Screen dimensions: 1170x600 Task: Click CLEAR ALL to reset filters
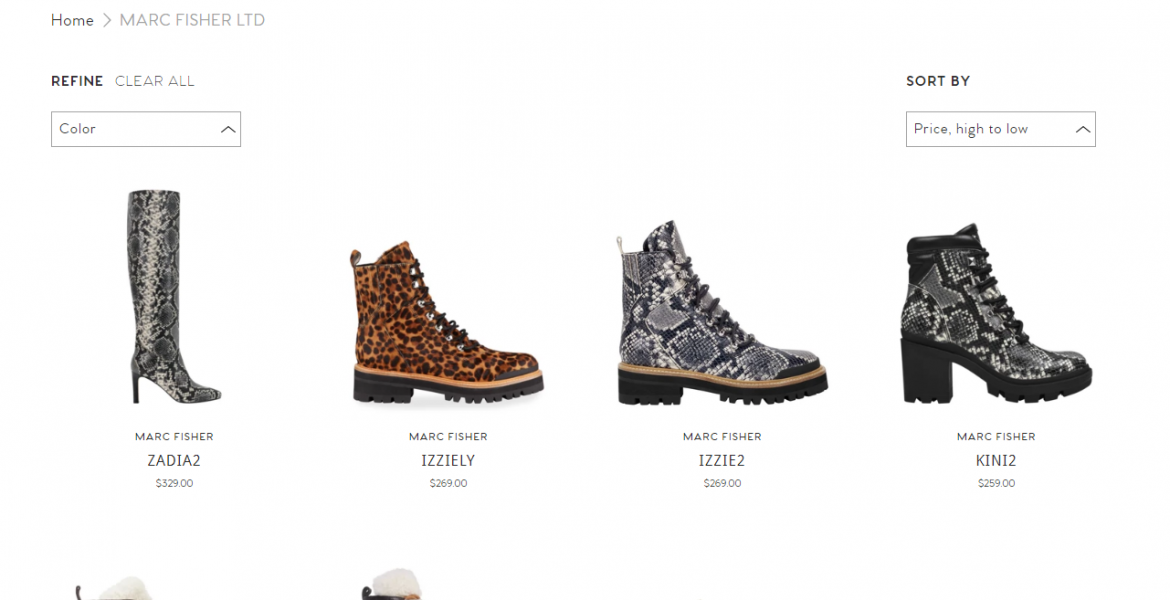point(154,81)
